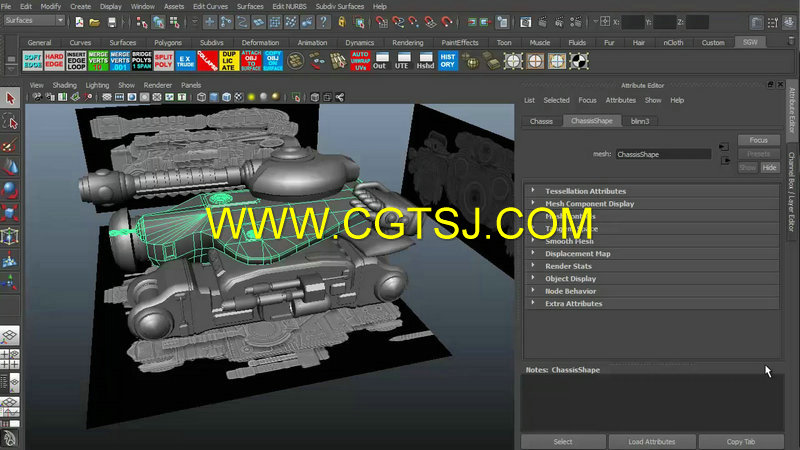Select the Scale tool cube in toolbox
This screenshot has width=800, height=450.
click(10, 212)
